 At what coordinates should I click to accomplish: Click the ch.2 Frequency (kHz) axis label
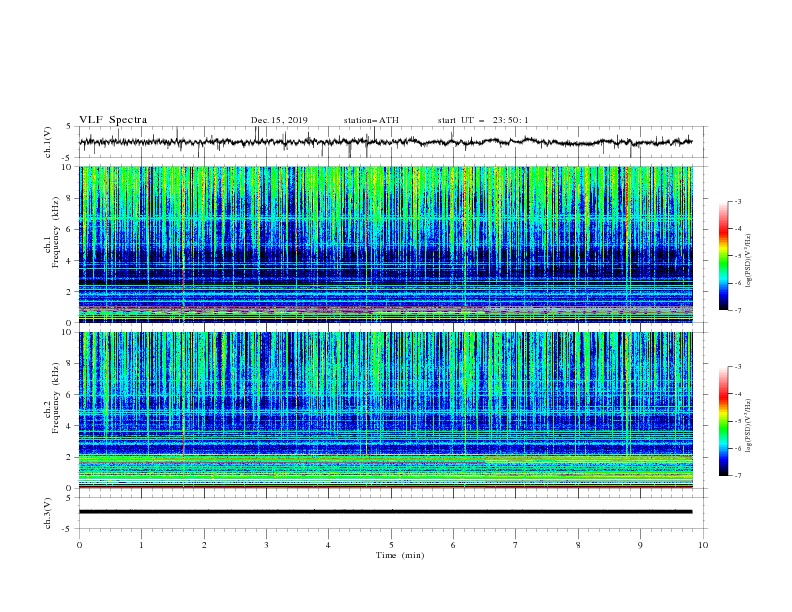52,398
